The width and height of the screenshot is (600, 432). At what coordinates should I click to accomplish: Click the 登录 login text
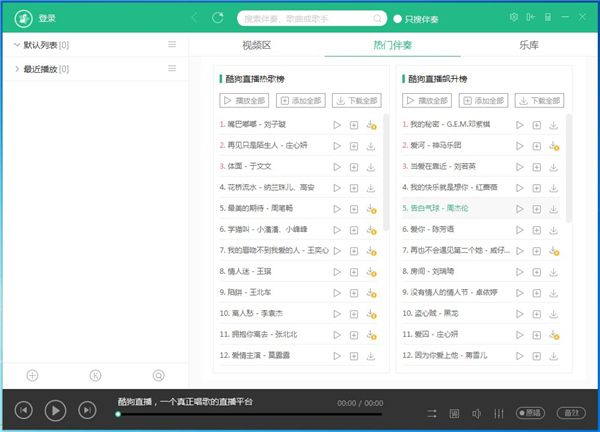pyautogui.click(x=47, y=18)
